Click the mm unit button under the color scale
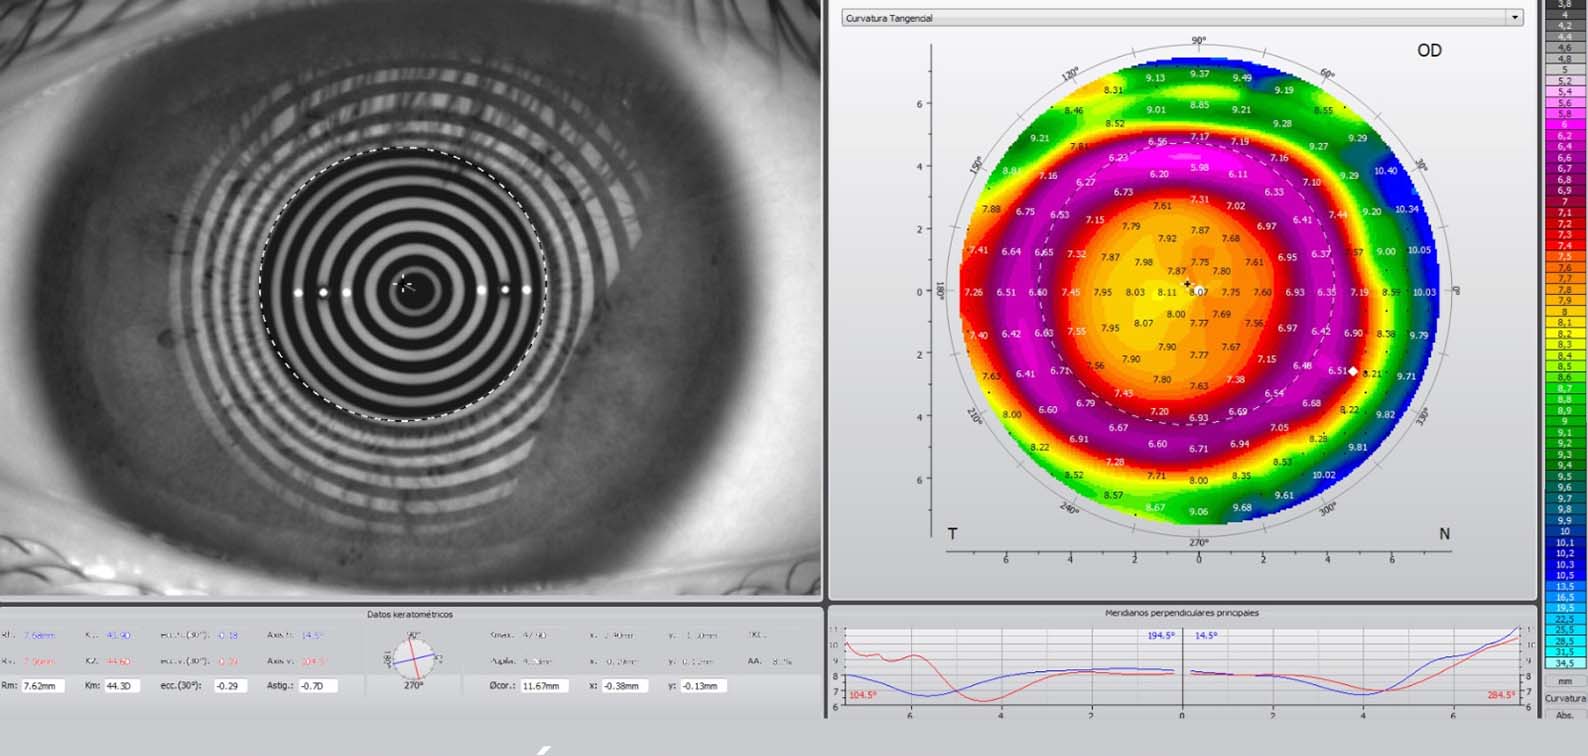Viewport: 1588px width, 756px height. click(1565, 681)
